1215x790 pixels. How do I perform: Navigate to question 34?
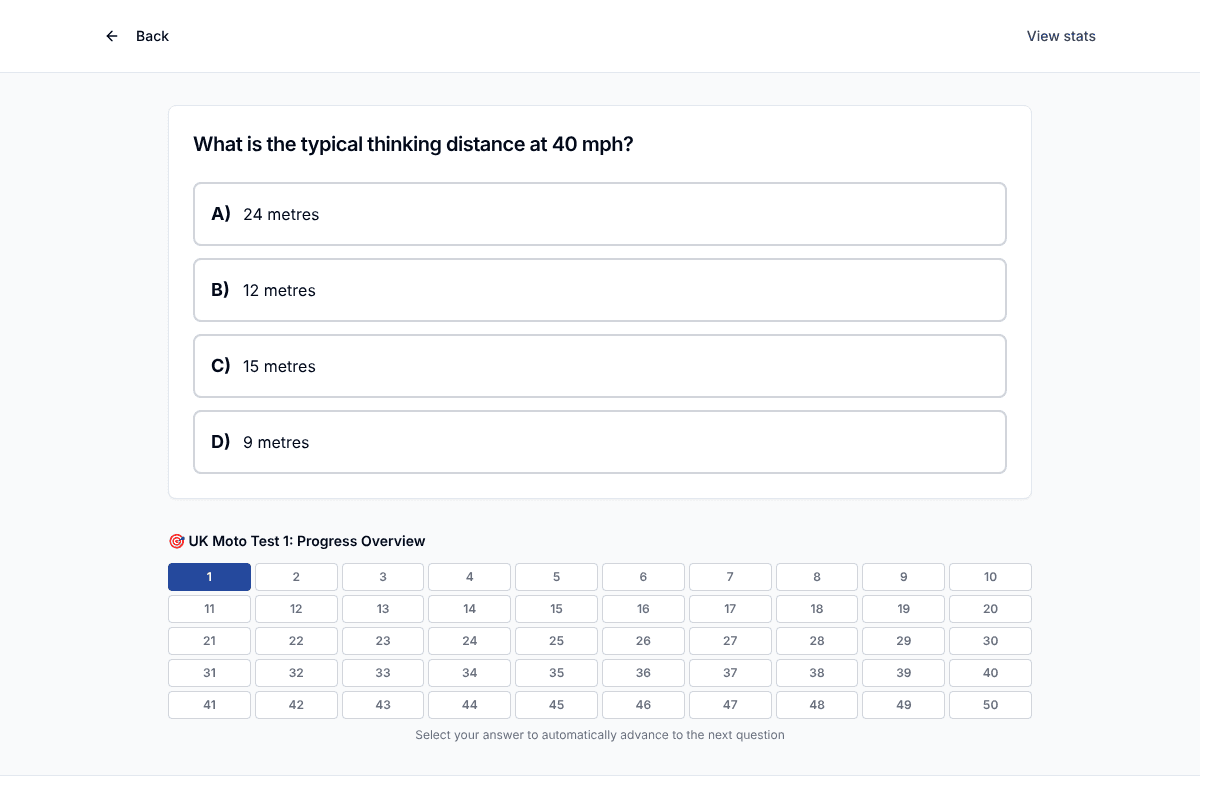[470, 673]
